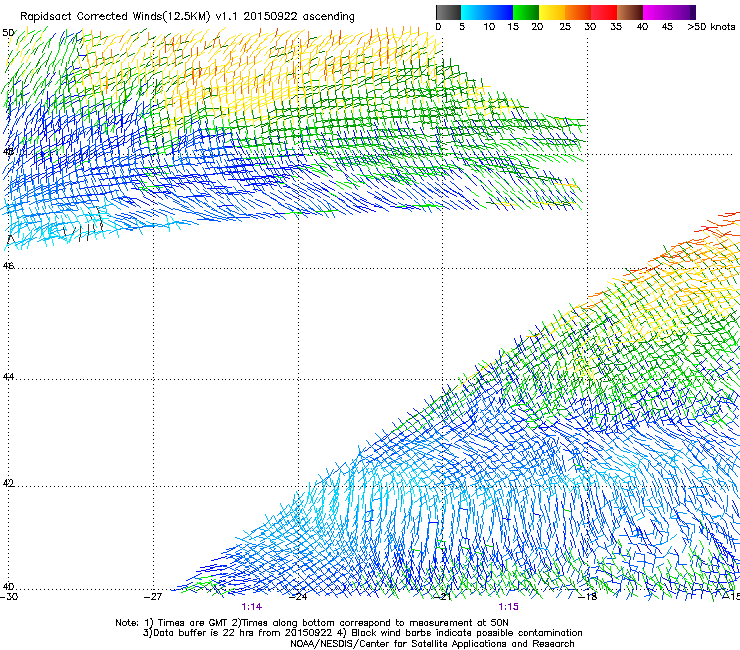Screen dimensions: 740x650
Task: Click the '30' label under the color legend
Action: [590, 27]
